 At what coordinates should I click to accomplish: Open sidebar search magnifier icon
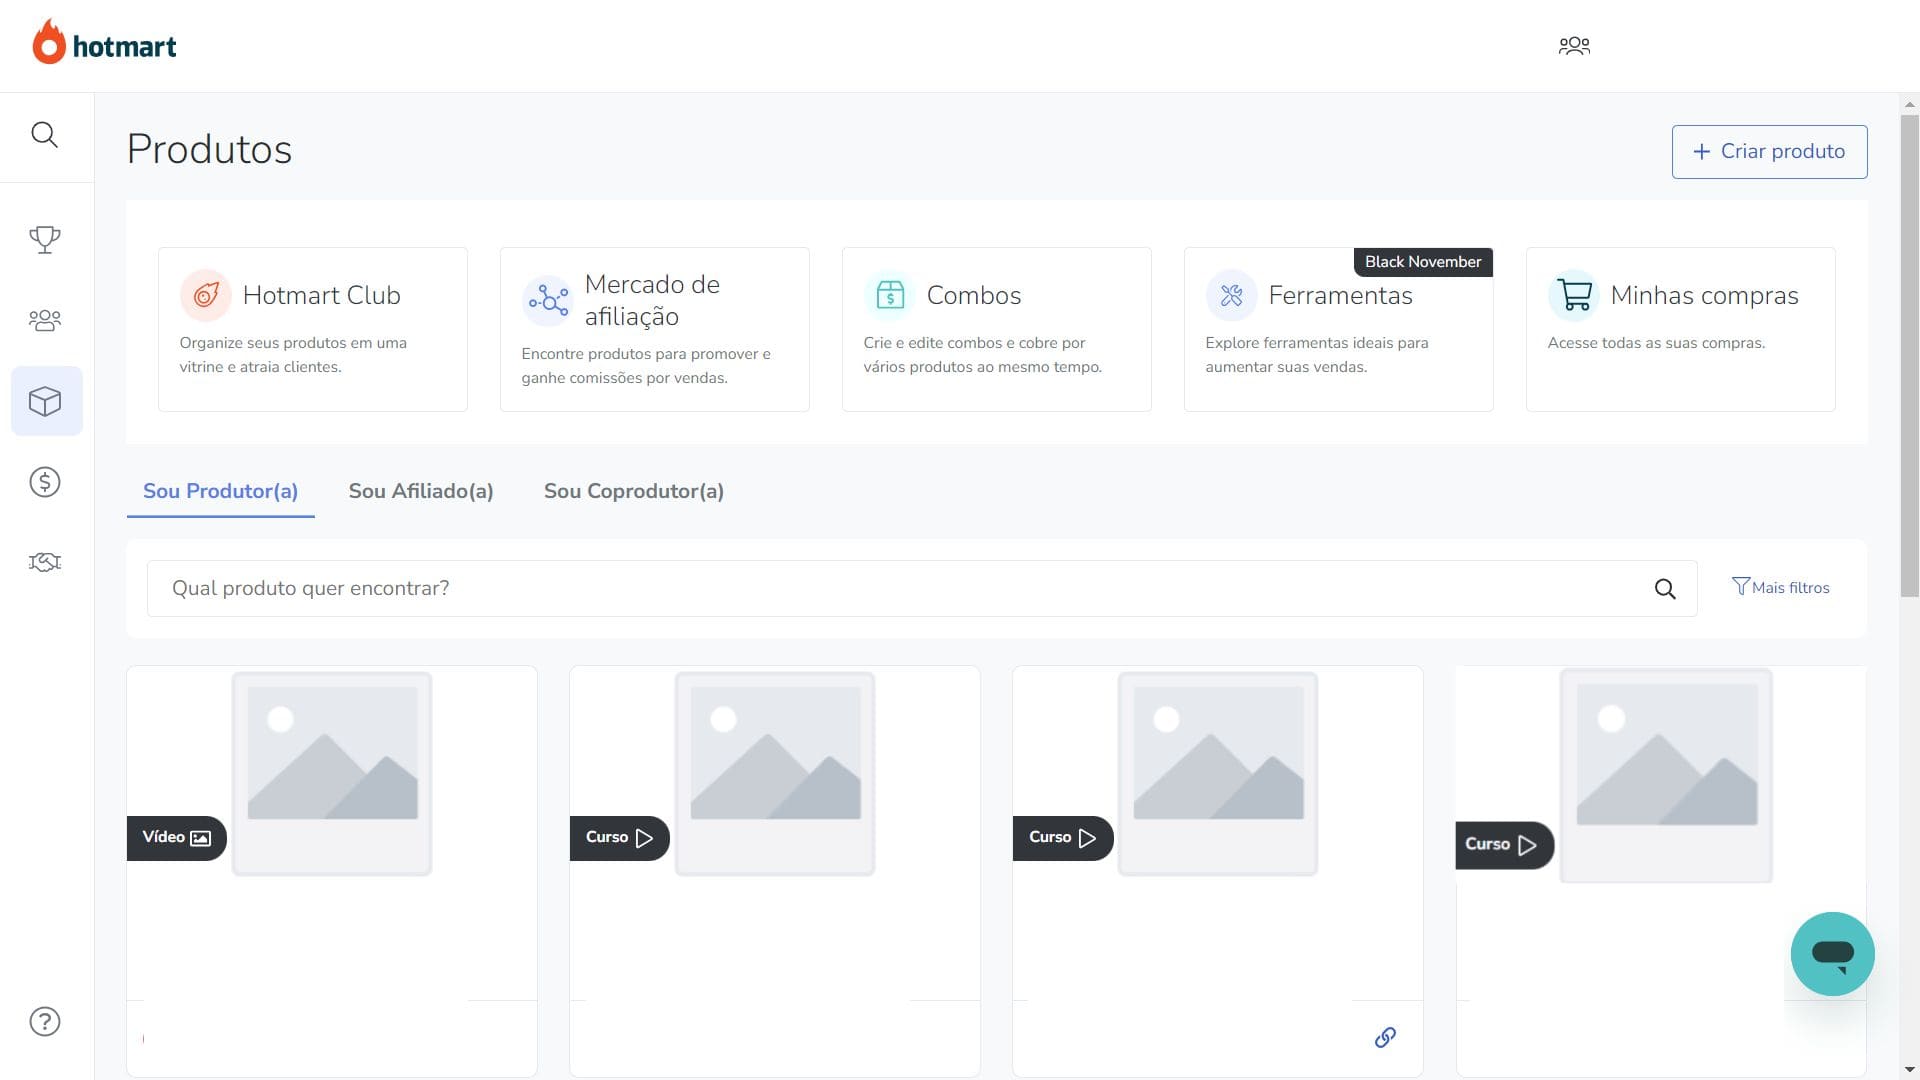pyautogui.click(x=44, y=135)
